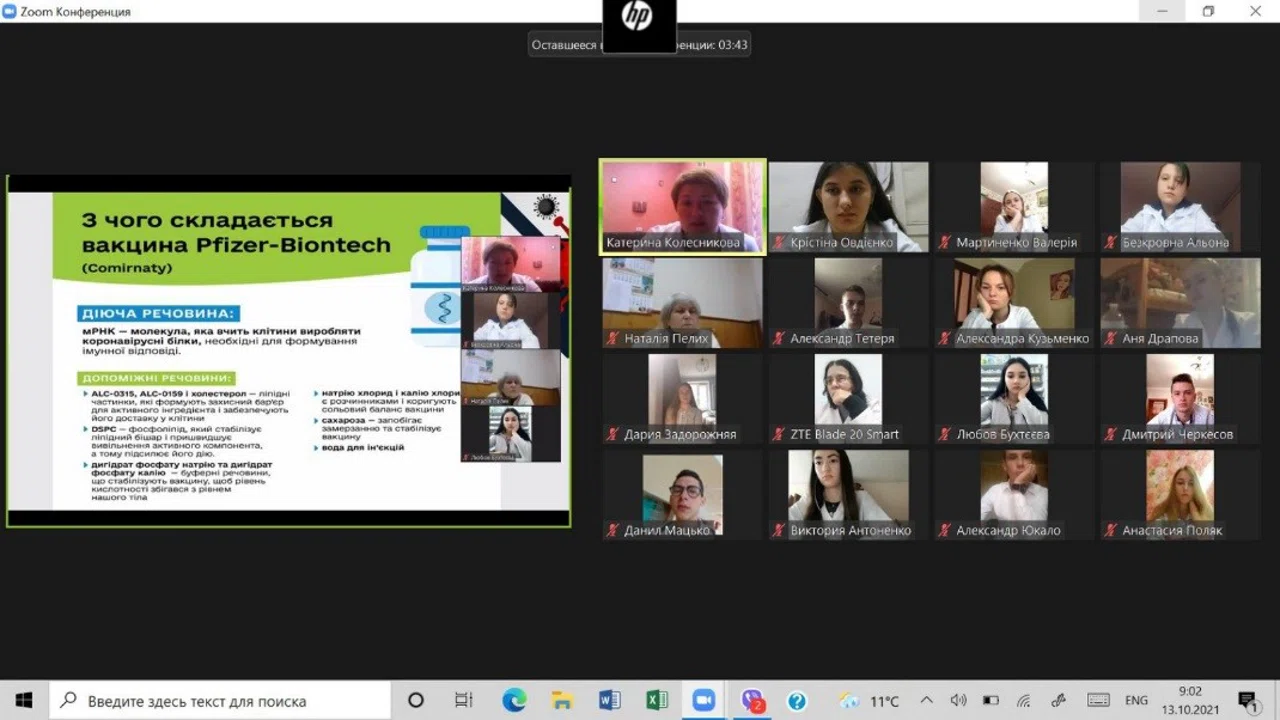Click muted mic icon beside ZTE Blade 20 Smart
Viewport: 1280px width, 720px height.
coord(779,435)
